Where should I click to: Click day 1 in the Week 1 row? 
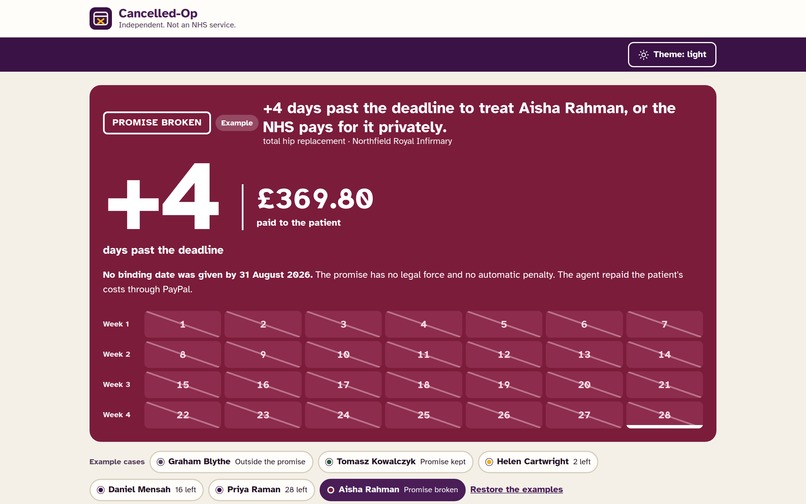tap(182, 324)
